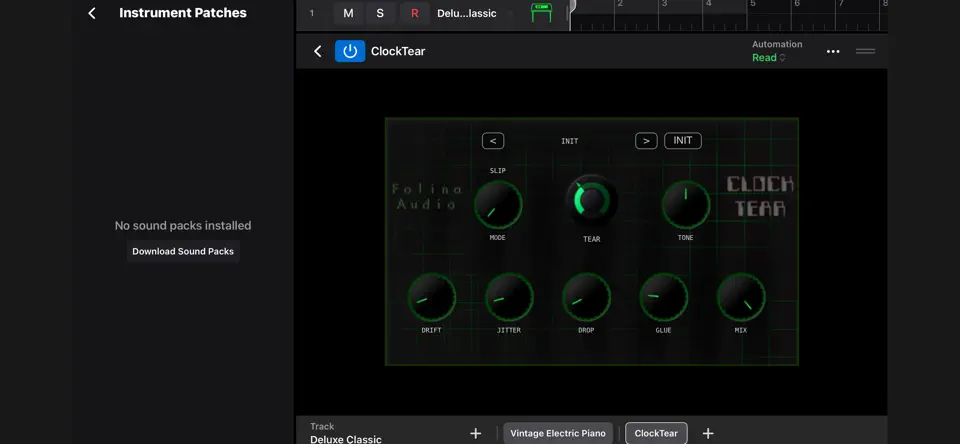Grab the plugin panel handle lines
The image size is (960, 444).
(x=865, y=51)
